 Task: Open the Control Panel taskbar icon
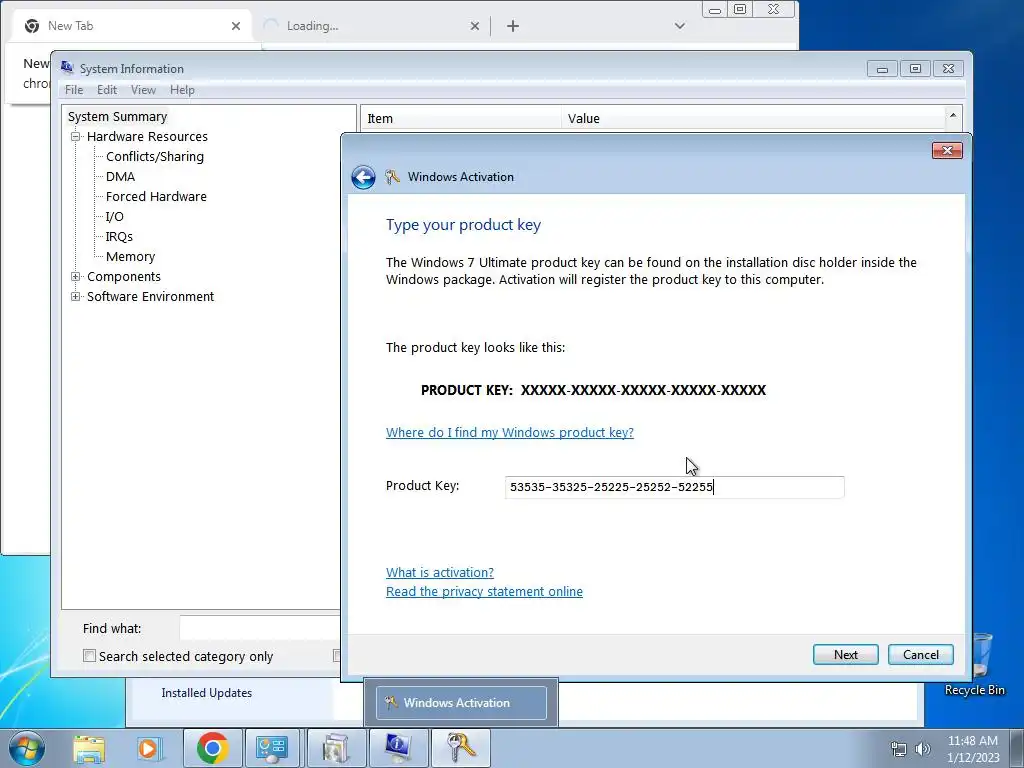tap(272, 748)
